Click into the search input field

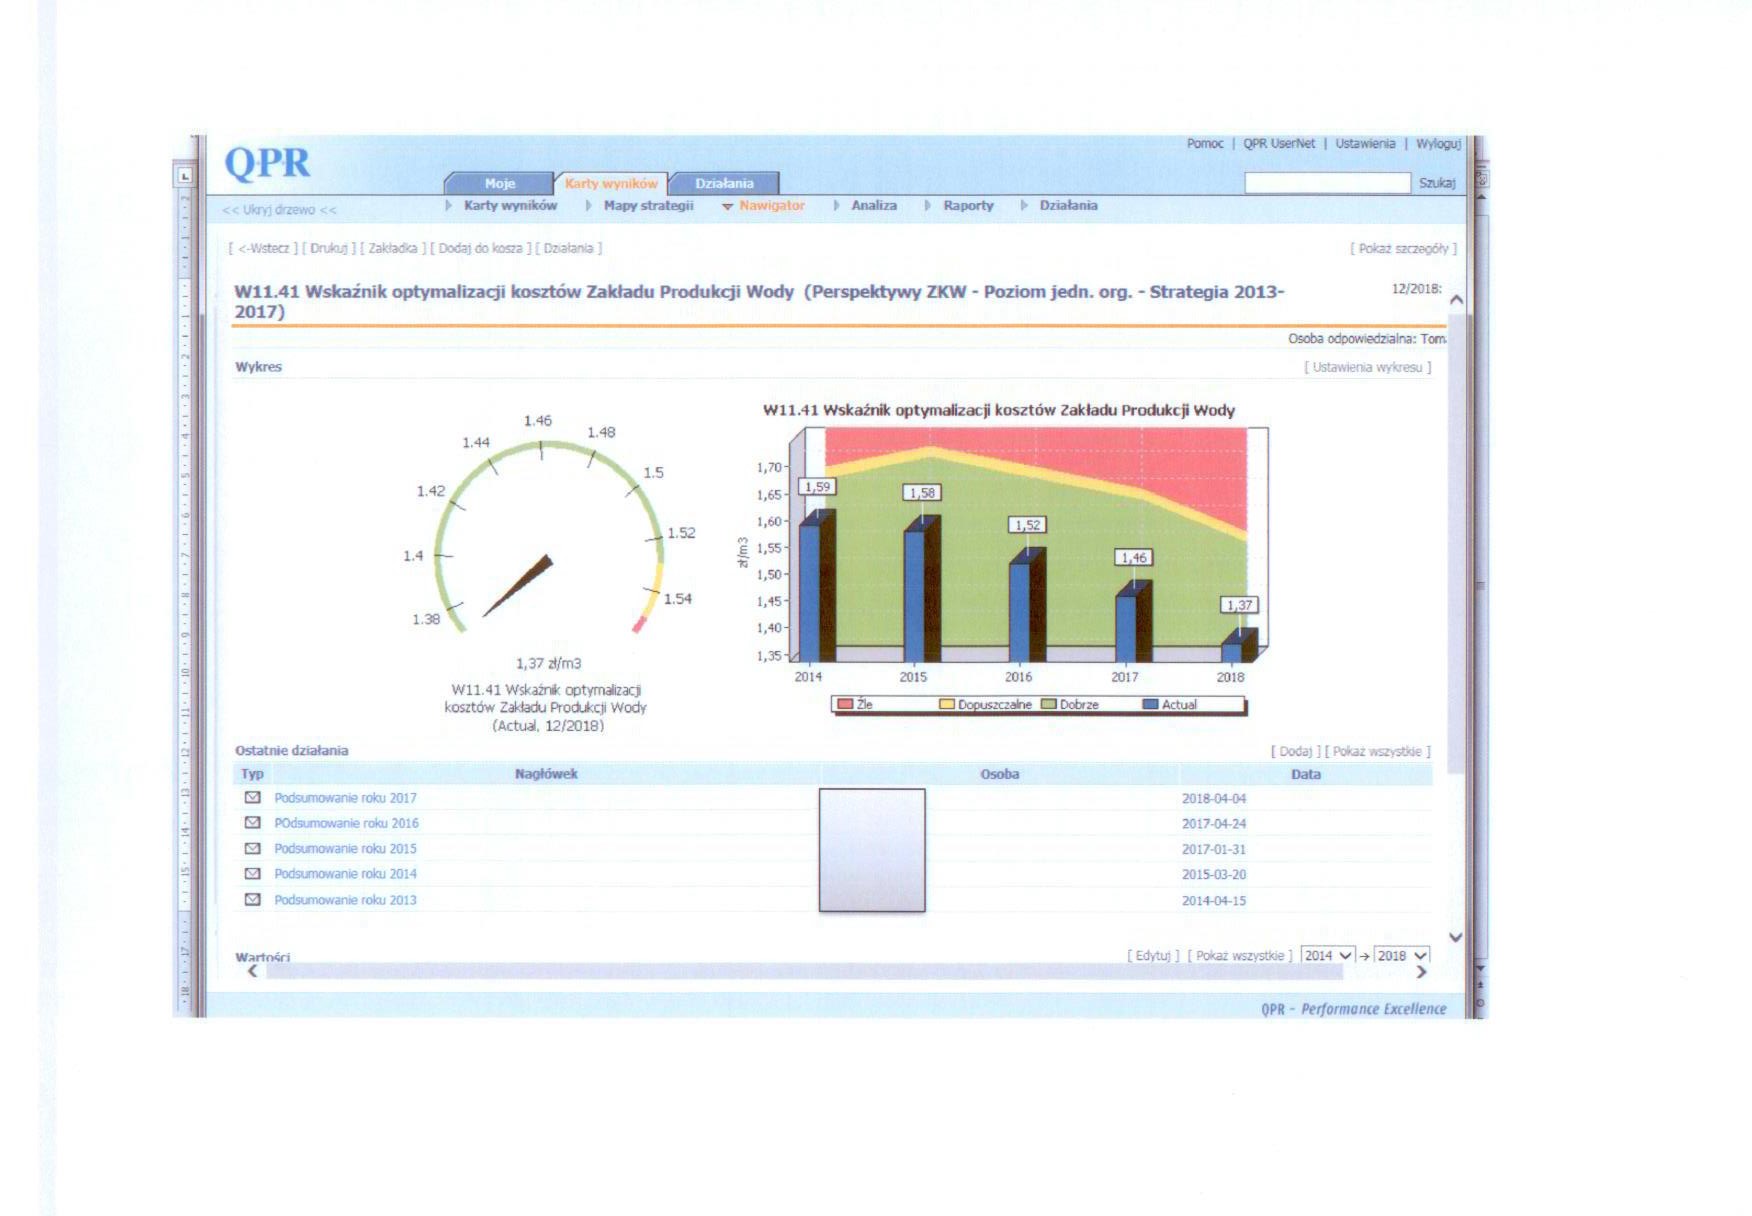coord(1326,183)
